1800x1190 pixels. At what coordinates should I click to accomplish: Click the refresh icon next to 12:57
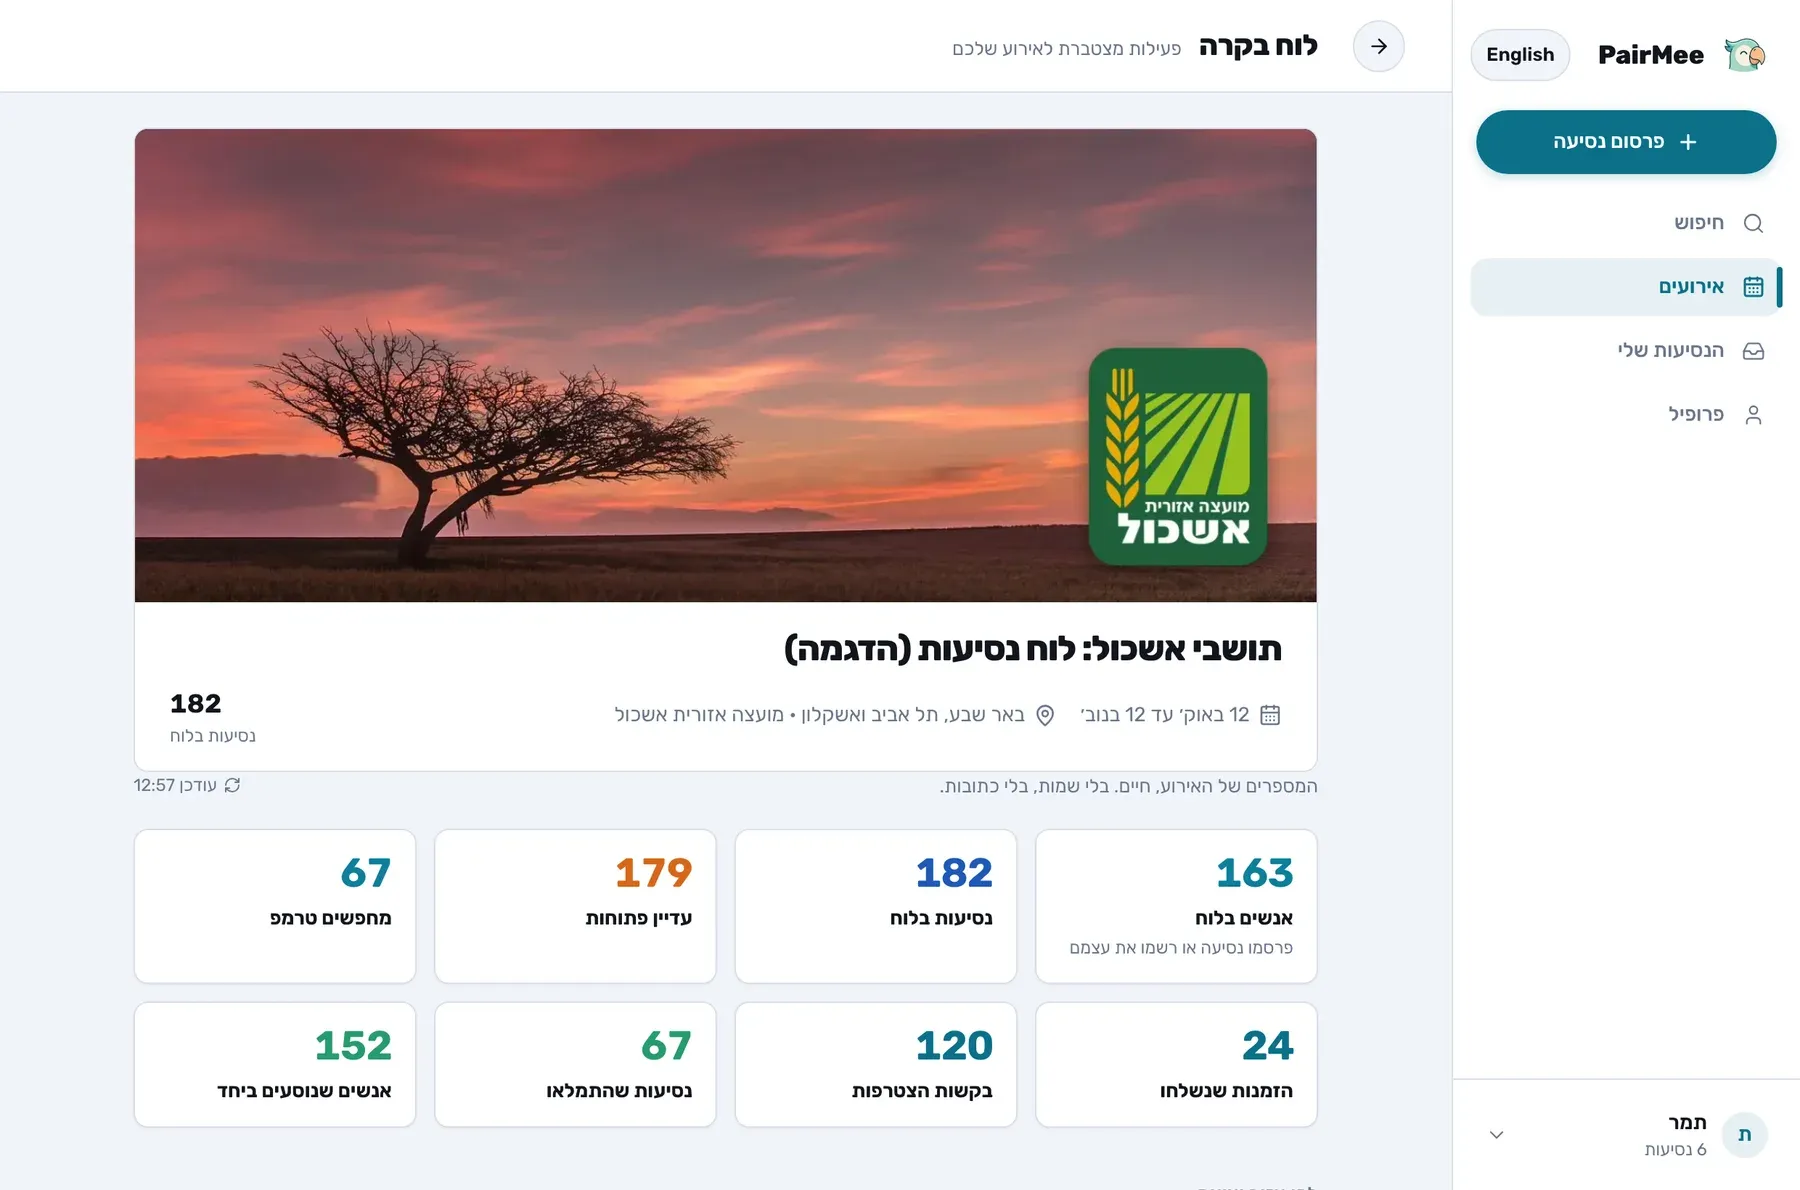coord(232,785)
